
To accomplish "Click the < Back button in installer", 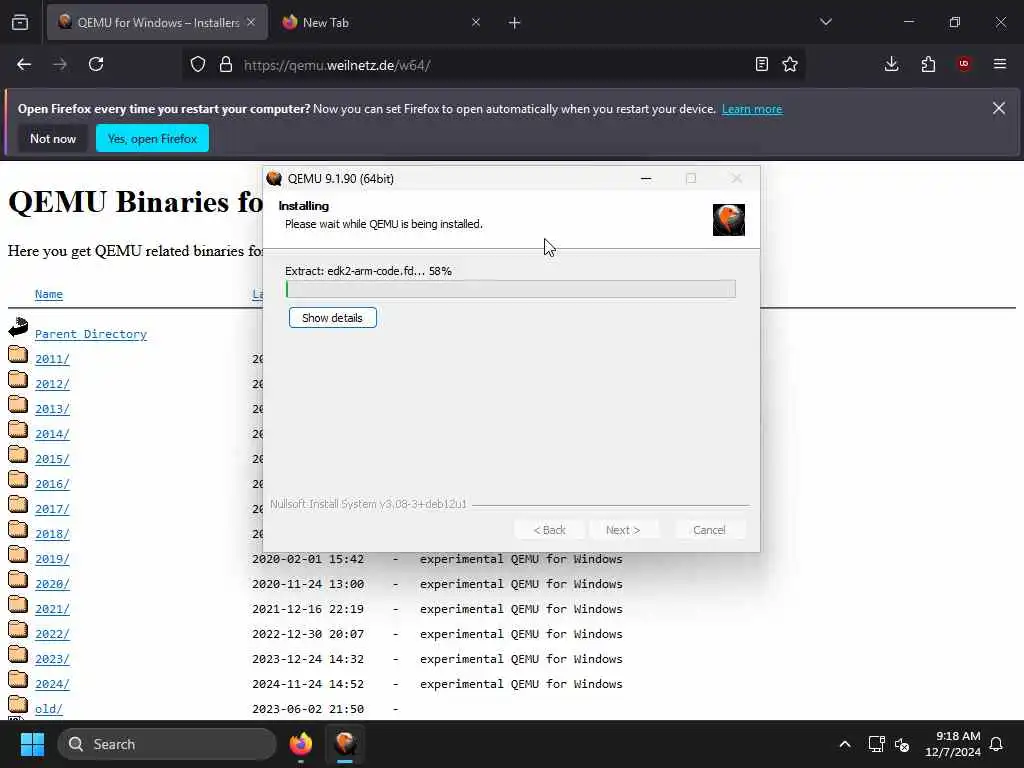I will click(x=549, y=530).
